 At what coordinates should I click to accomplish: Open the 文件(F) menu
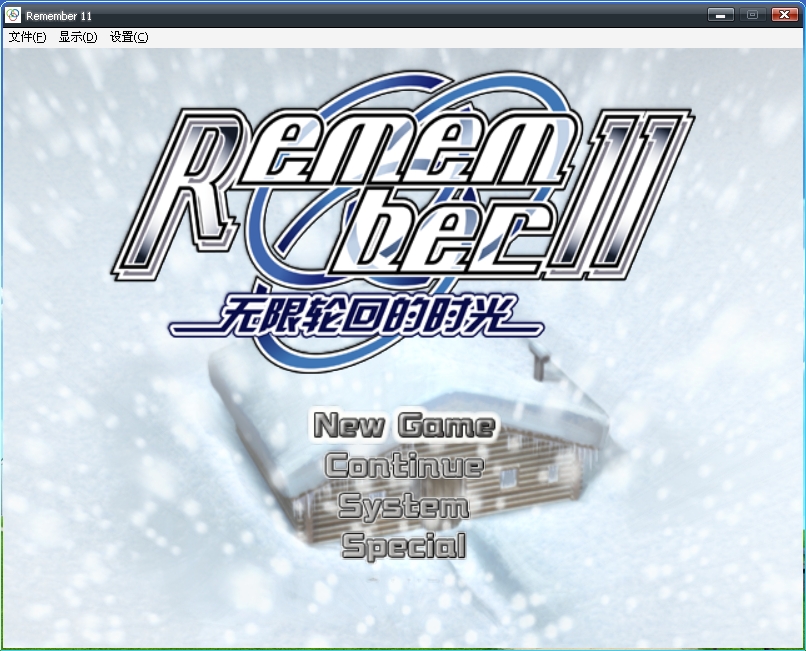click(27, 37)
